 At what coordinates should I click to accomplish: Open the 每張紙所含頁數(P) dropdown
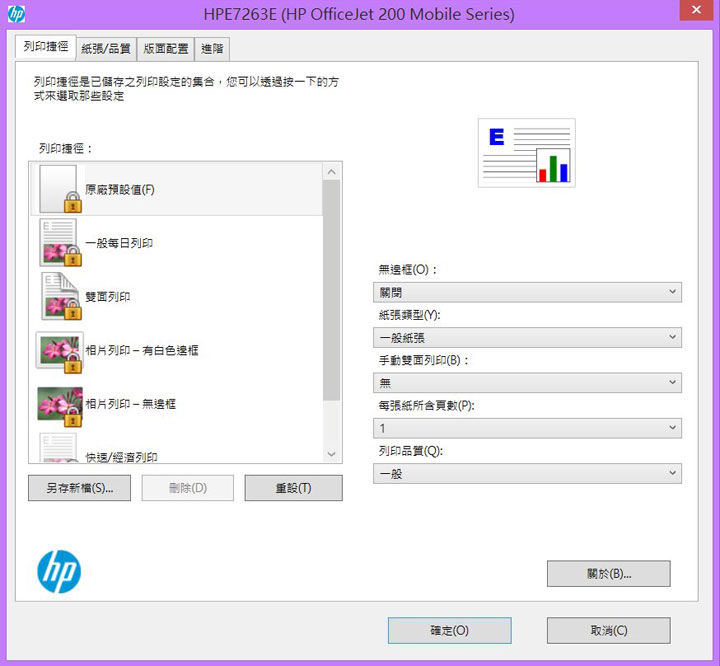coord(527,428)
